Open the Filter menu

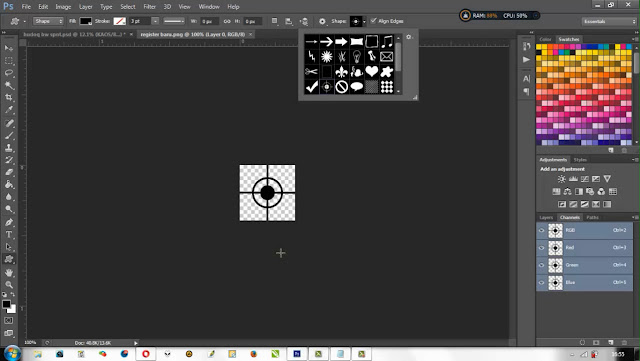point(149,7)
